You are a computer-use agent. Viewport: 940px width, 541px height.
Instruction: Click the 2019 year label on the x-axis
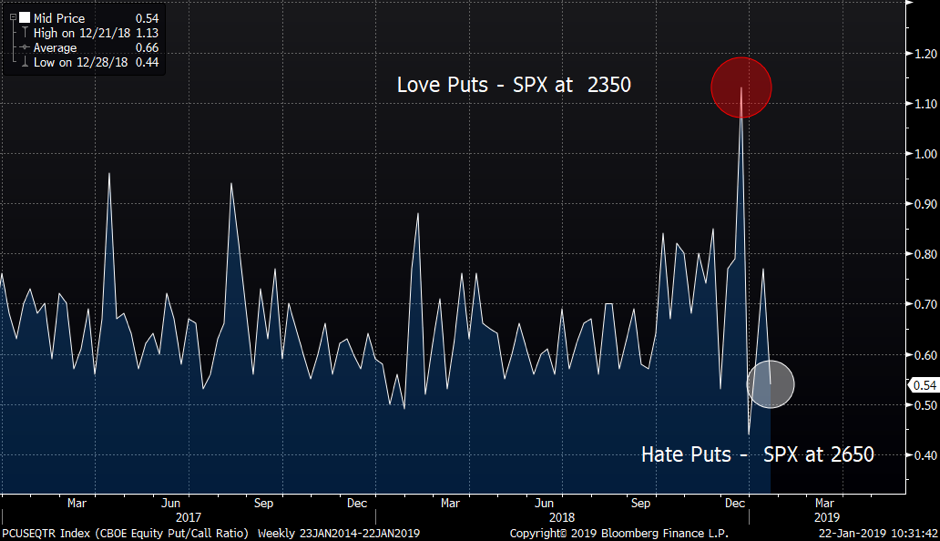click(827, 517)
